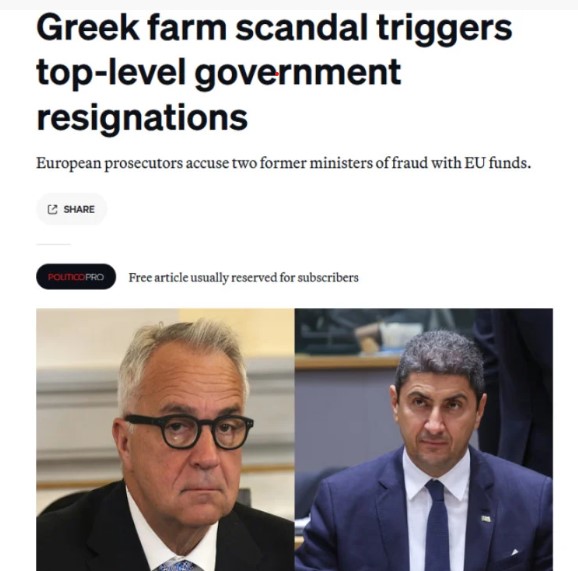
Task: Open the right photo of man in blue suit
Action: click(424, 439)
